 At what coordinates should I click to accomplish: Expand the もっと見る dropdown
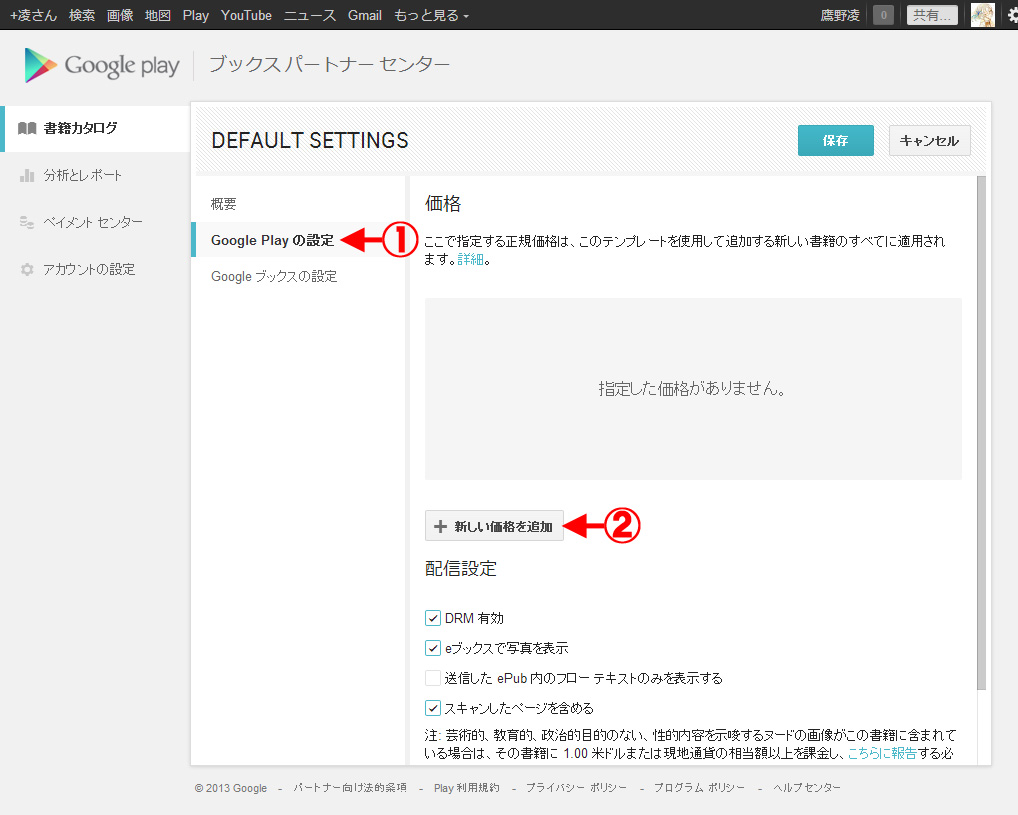[x=431, y=15]
